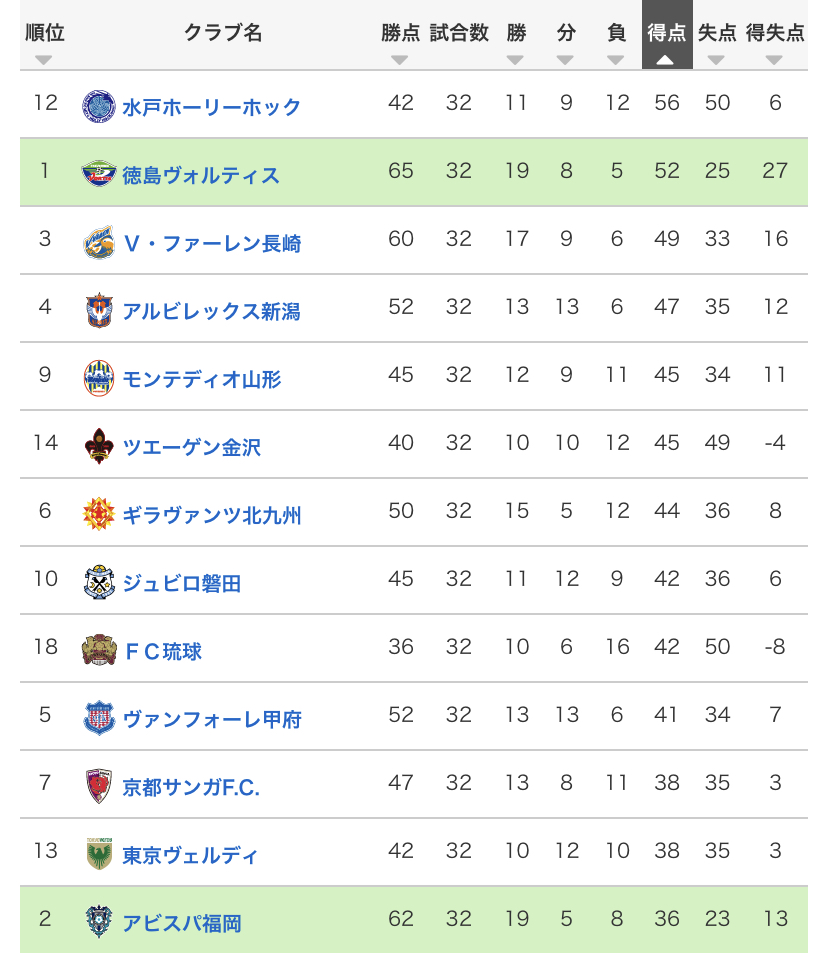Screen dimensions: 828x953
Task: Toggle the active 得点 sort arrow
Action: 666,60
